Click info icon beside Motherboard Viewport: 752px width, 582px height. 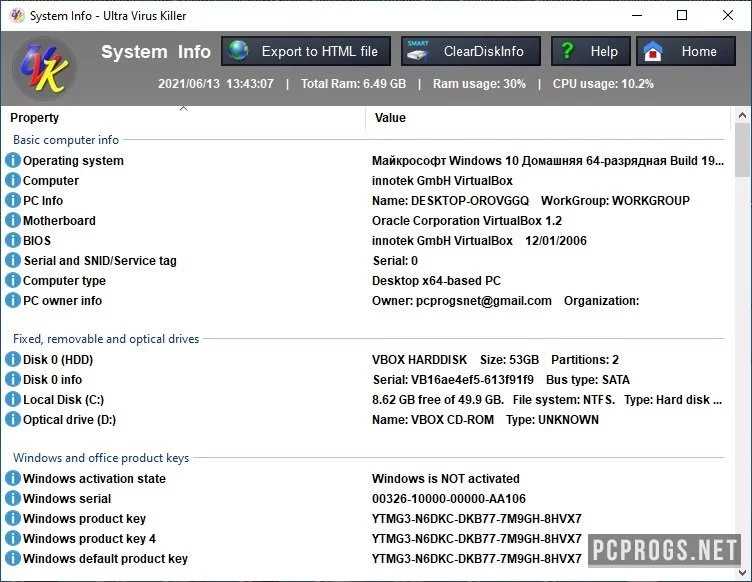(x=13, y=221)
